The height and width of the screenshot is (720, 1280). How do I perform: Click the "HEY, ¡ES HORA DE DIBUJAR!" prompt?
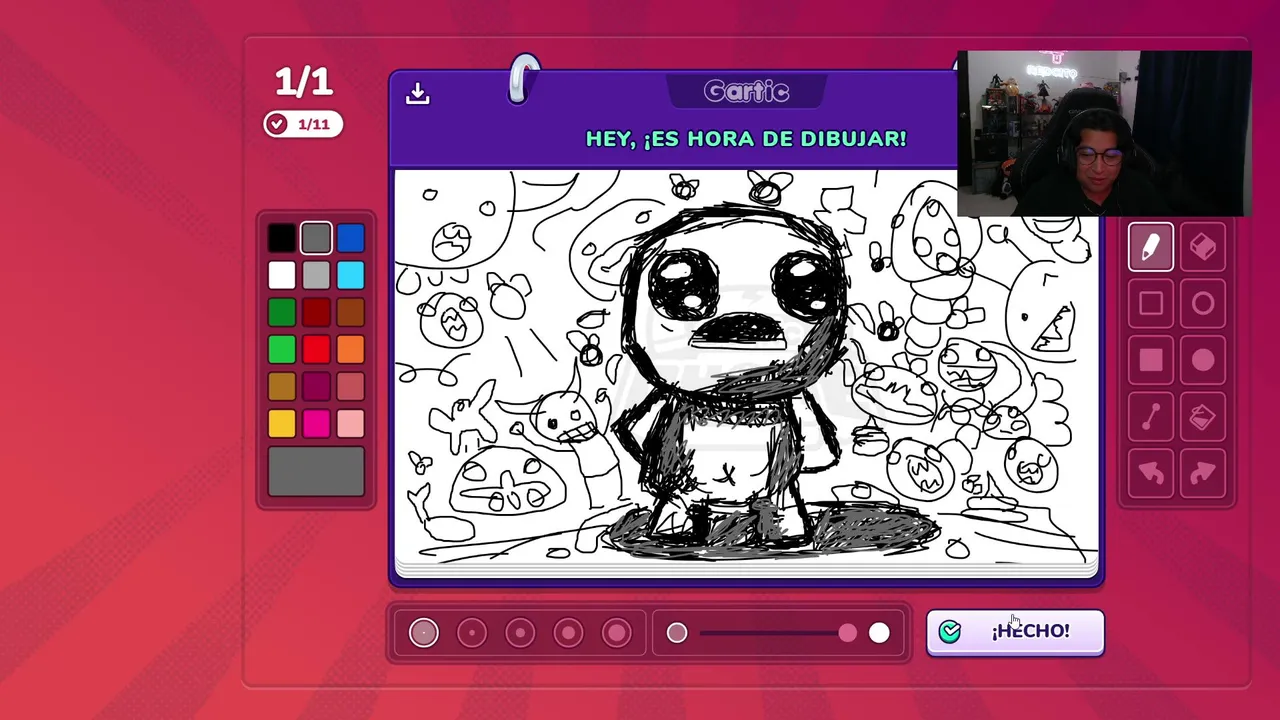pos(746,139)
